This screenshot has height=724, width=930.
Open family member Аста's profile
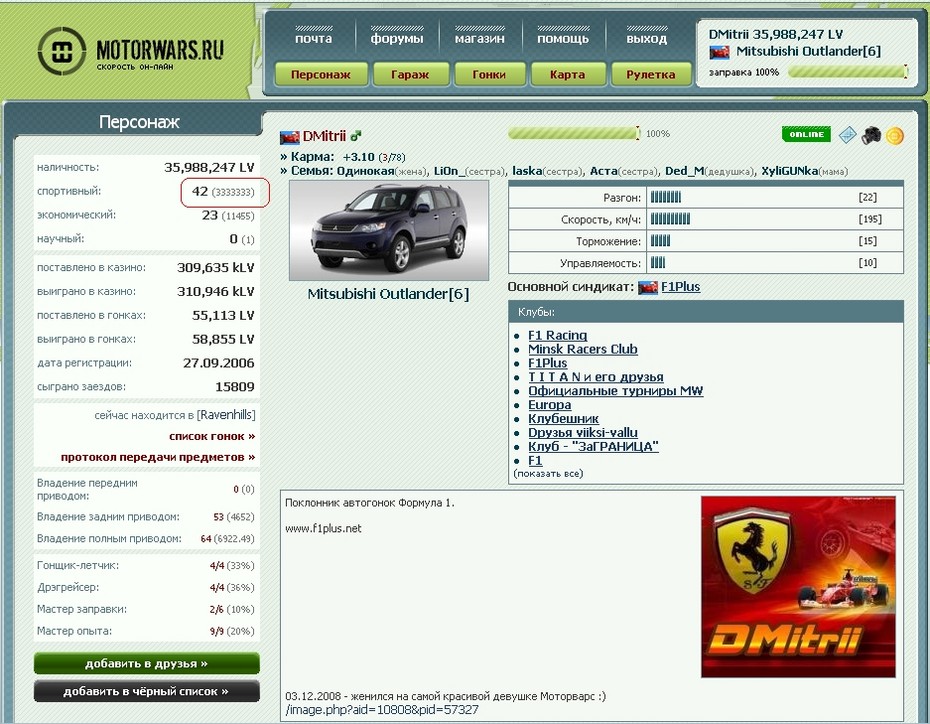(603, 171)
